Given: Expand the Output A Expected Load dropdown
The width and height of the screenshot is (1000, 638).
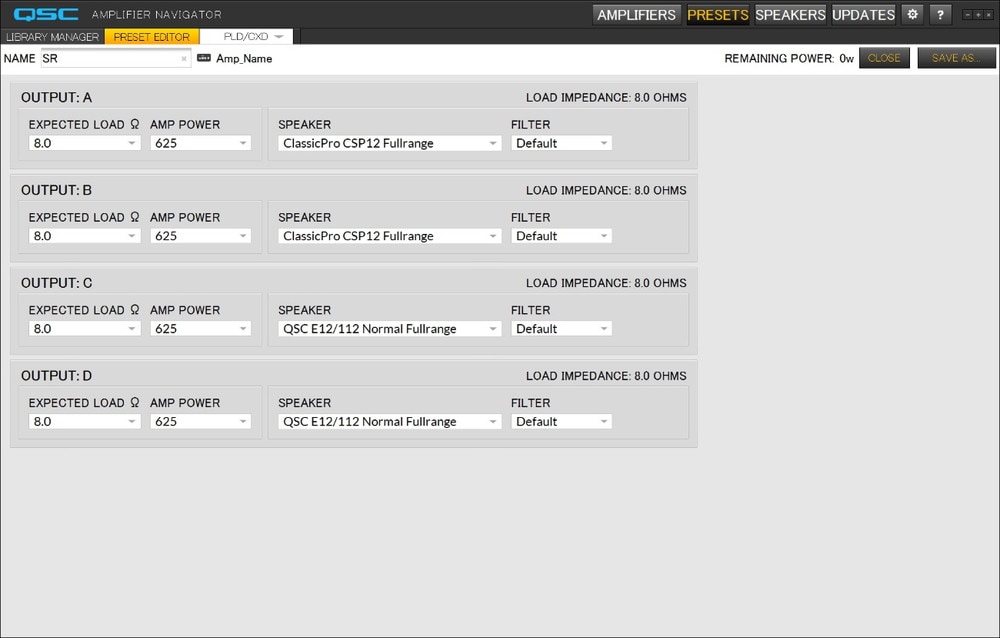Looking at the screenshot, I should 84,143.
